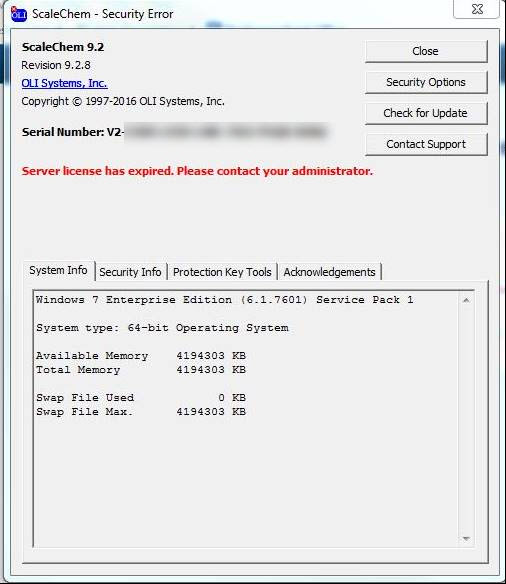
Task: Click the System type 64-bit line
Action: 162,328
